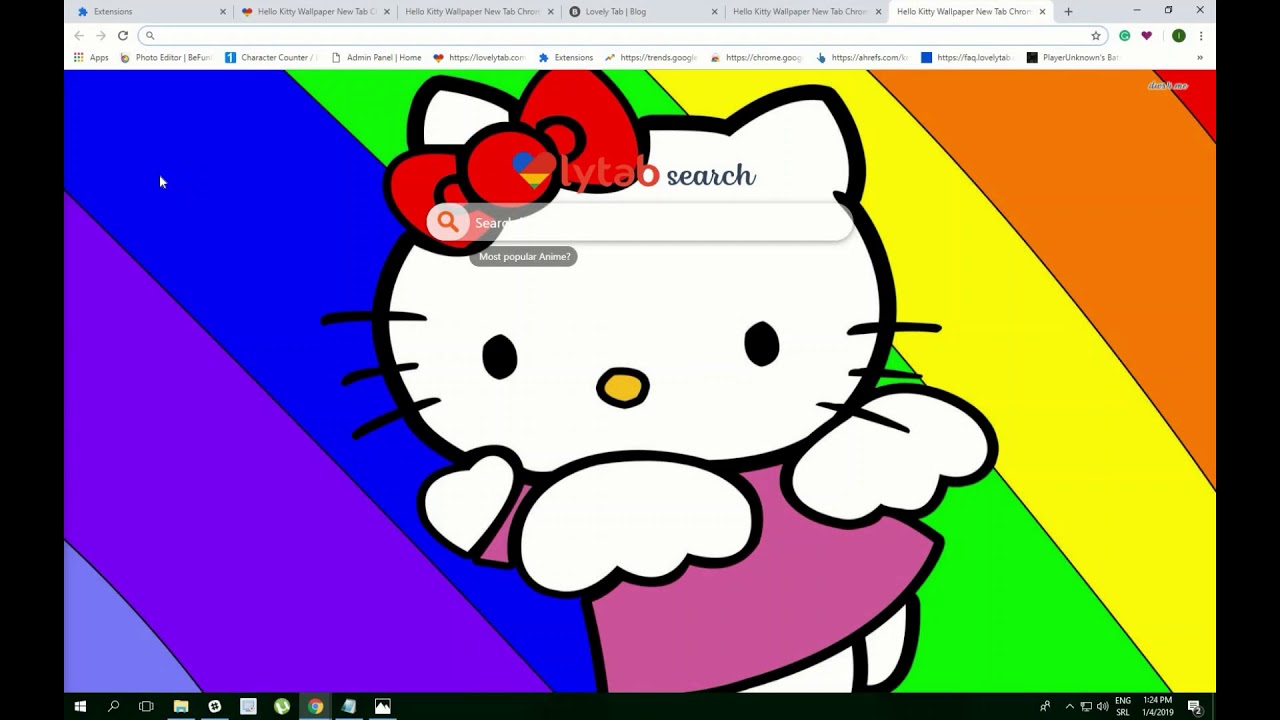Open Windows taskbar search
The height and width of the screenshot is (720, 1280).
pos(113,706)
